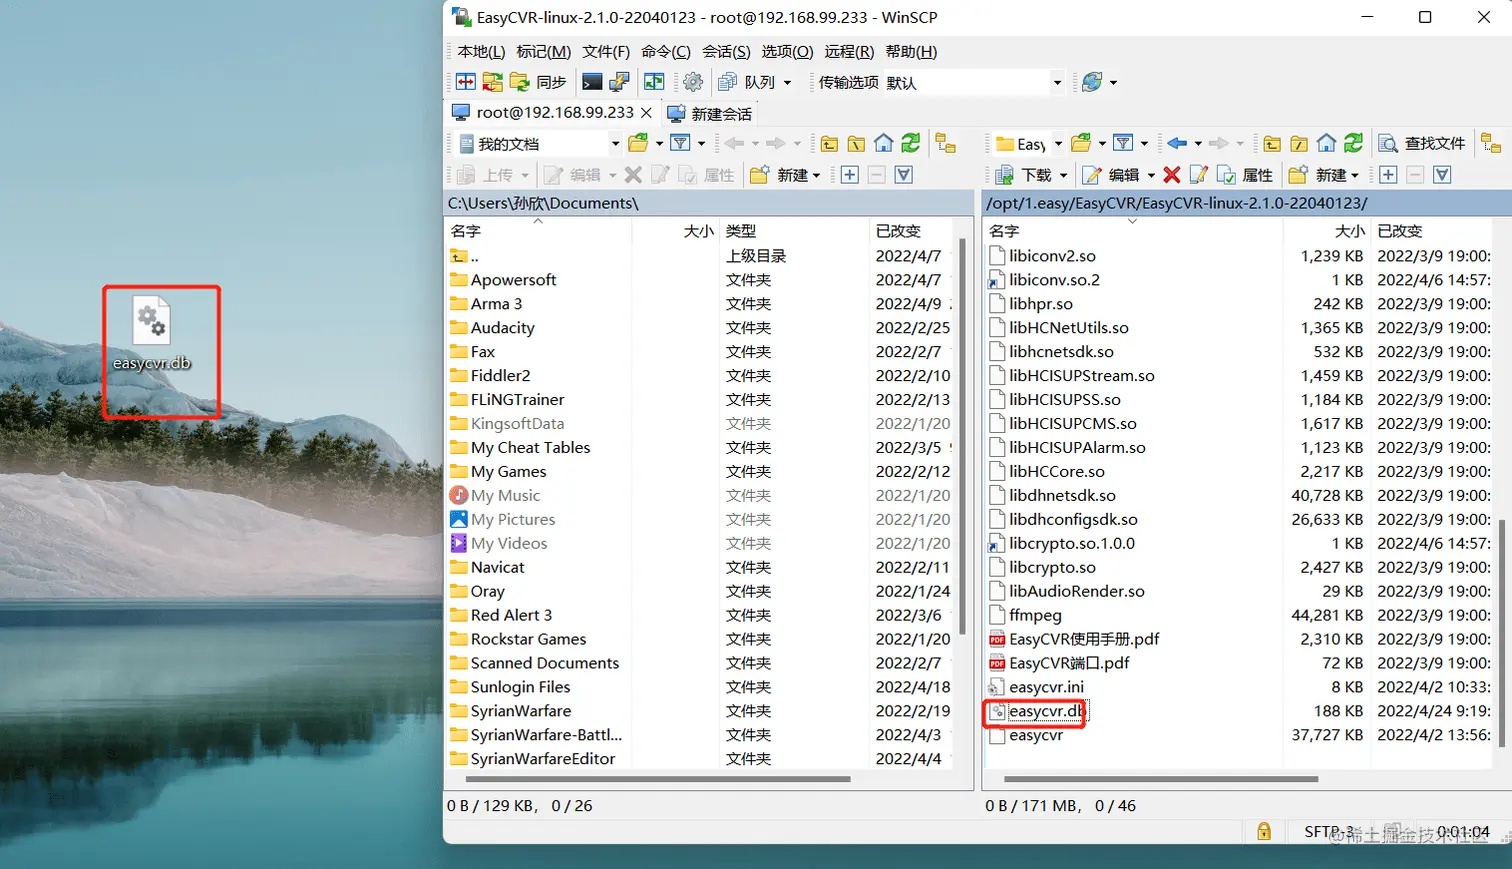Select easycvr.ini in the remote file list
The height and width of the screenshot is (869, 1512).
1046,687
